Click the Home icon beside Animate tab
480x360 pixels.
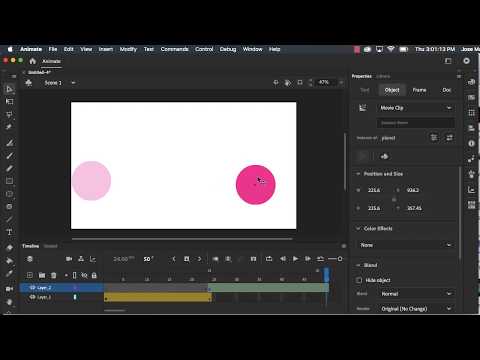[32, 61]
